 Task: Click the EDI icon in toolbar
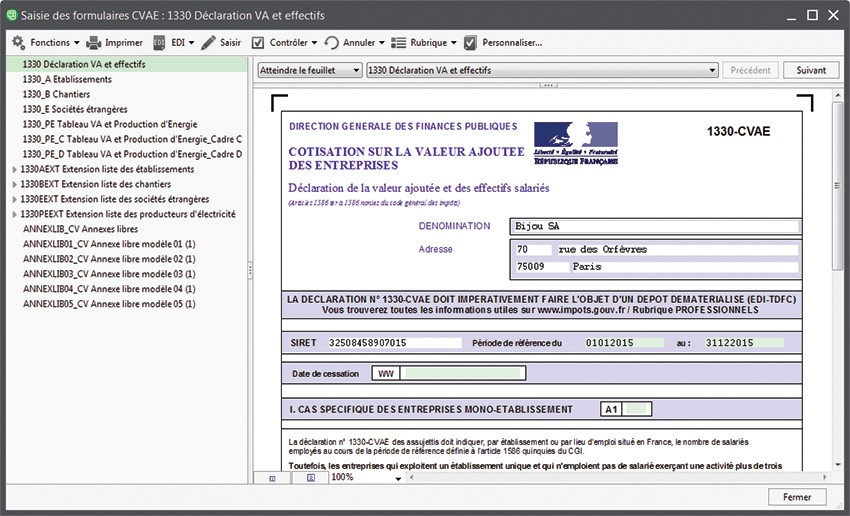160,43
